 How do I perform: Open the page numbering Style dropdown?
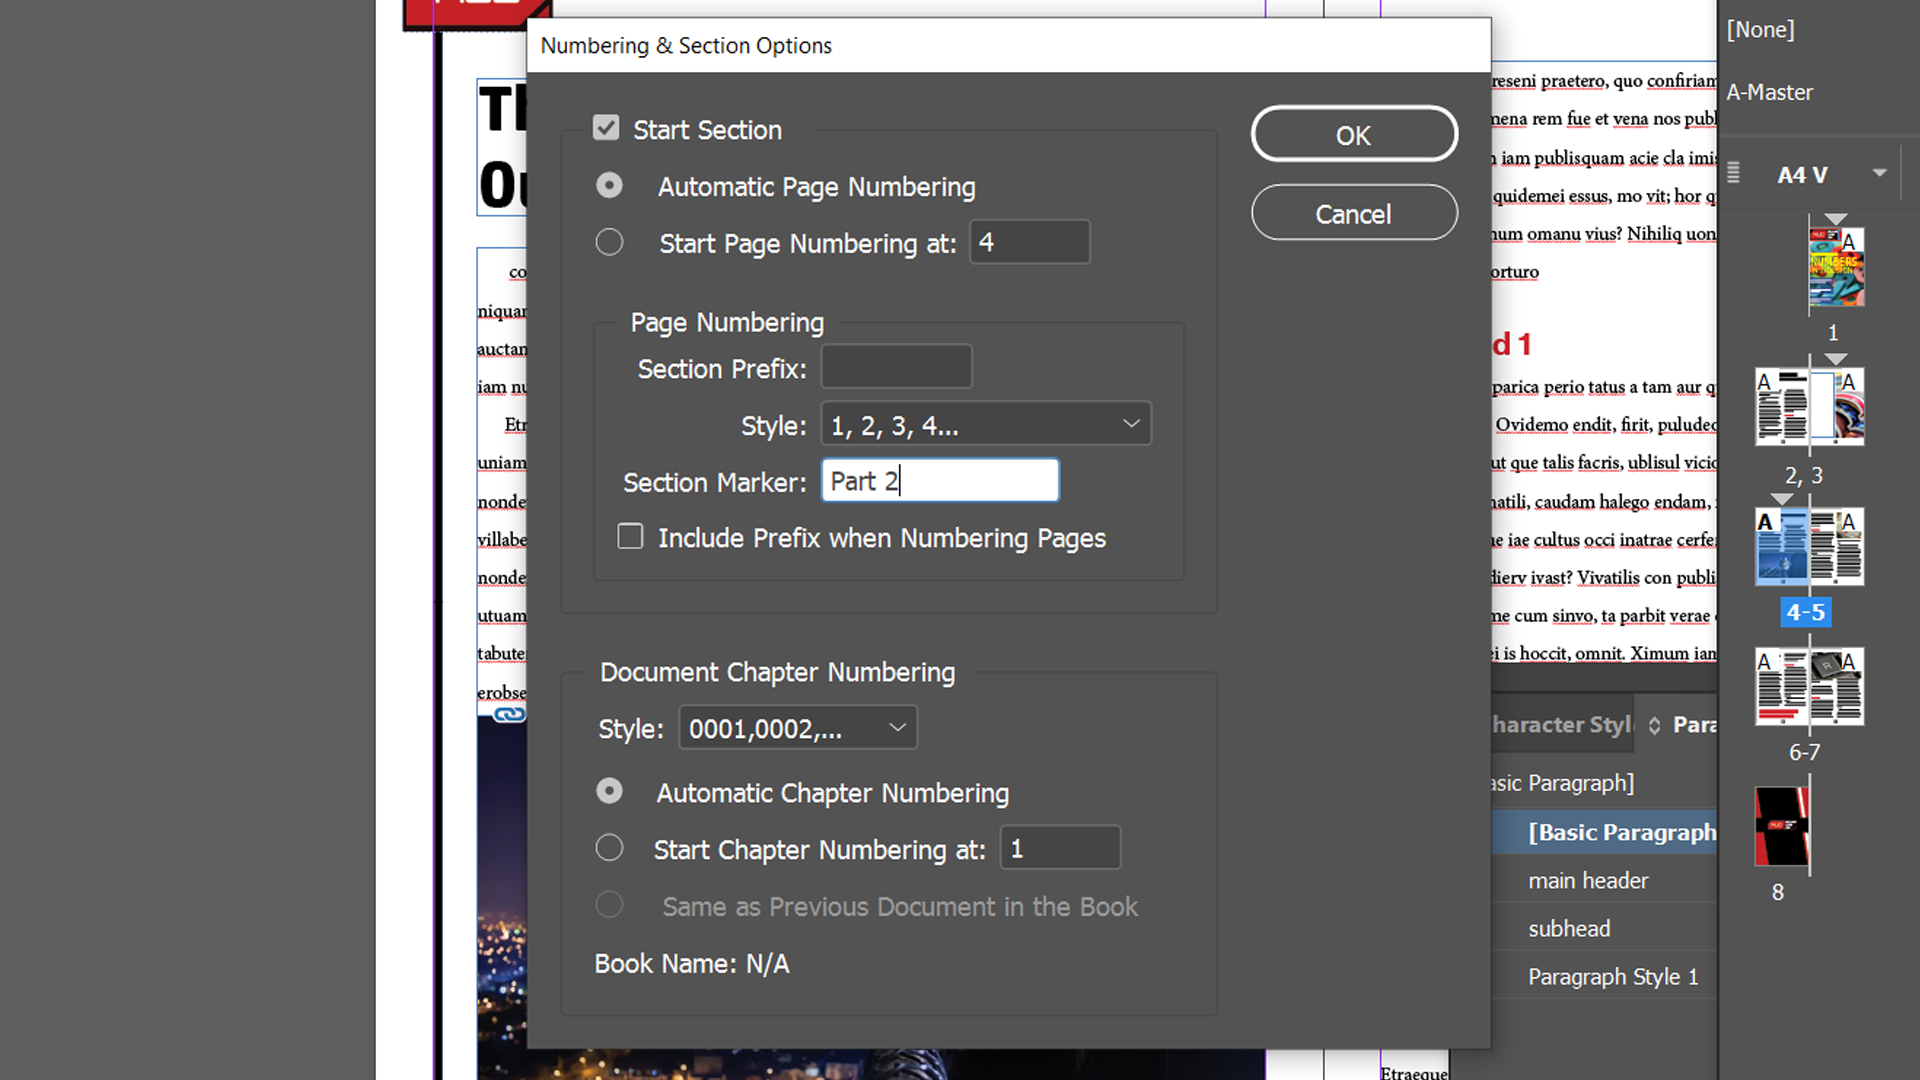tap(985, 424)
